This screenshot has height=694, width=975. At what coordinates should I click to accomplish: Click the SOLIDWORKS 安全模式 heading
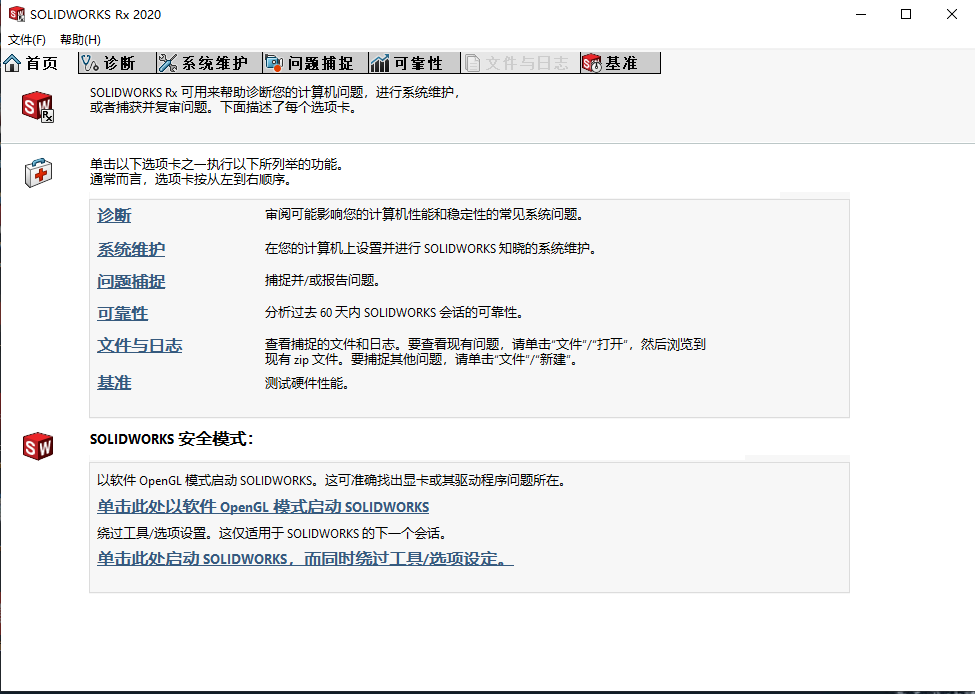(x=172, y=439)
